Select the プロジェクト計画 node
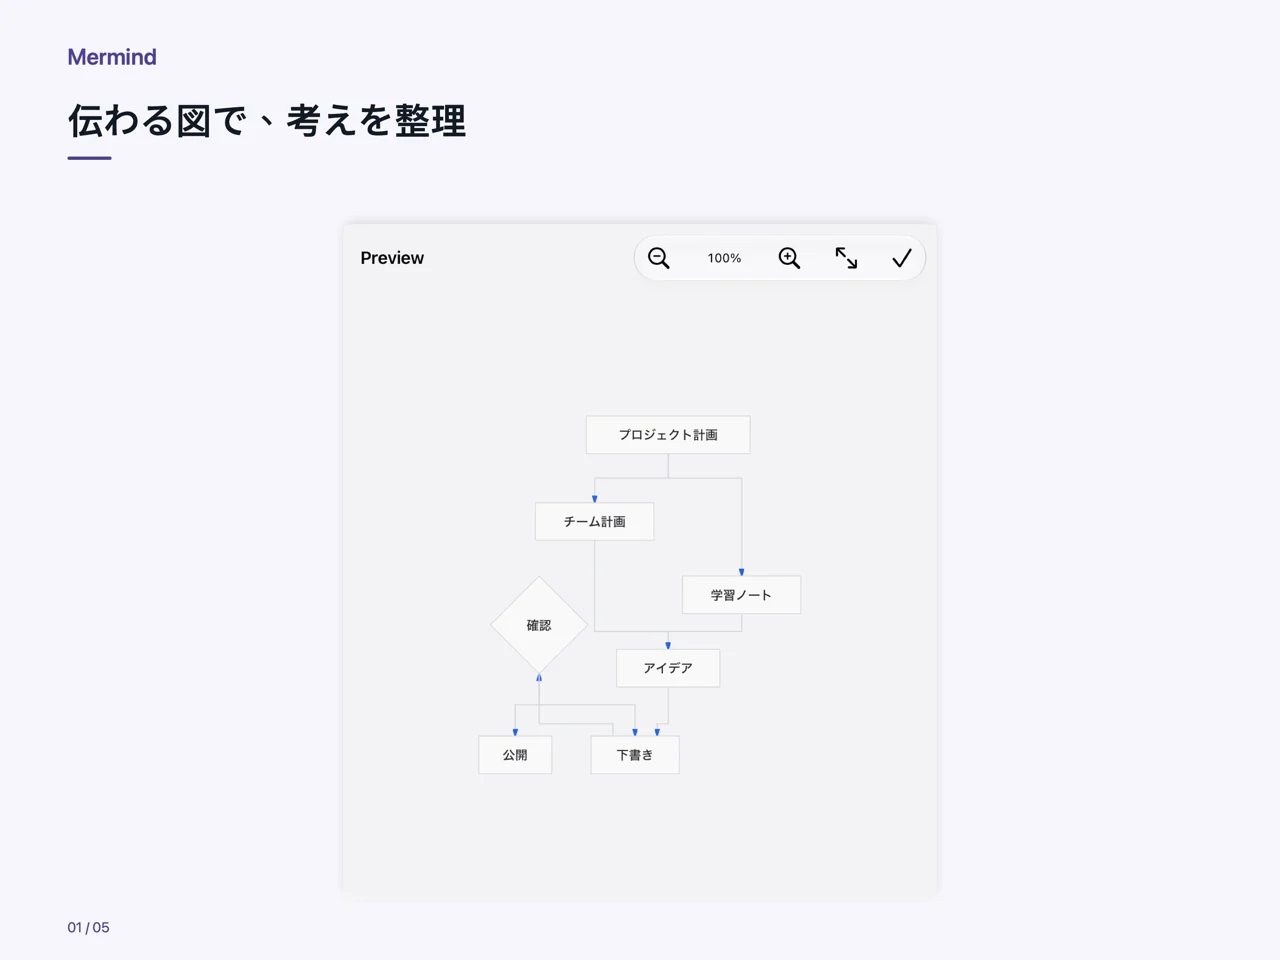 (x=668, y=435)
